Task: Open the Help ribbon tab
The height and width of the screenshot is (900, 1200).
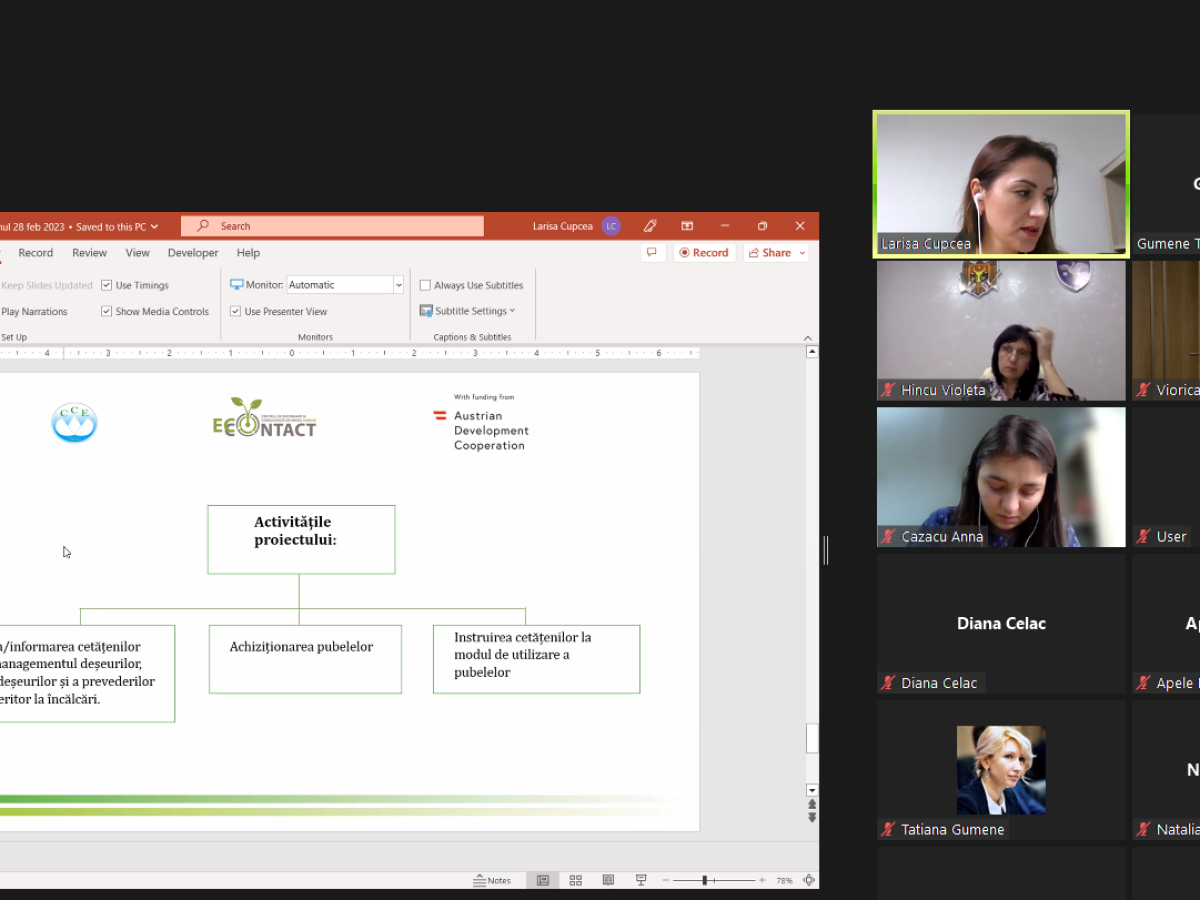Action: (248, 253)
